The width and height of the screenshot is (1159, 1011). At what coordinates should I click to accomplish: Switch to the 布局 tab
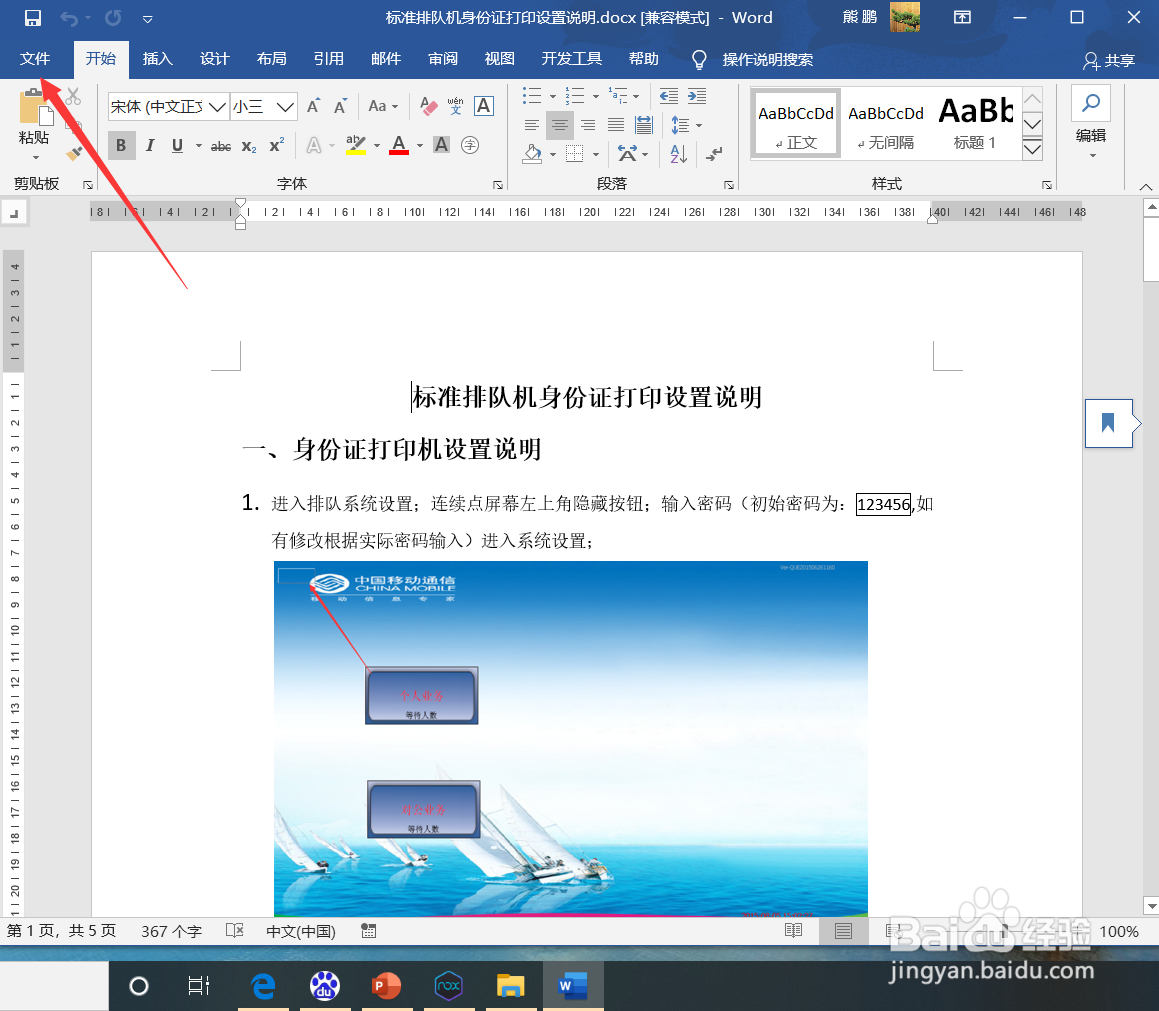tap(271, 59)
